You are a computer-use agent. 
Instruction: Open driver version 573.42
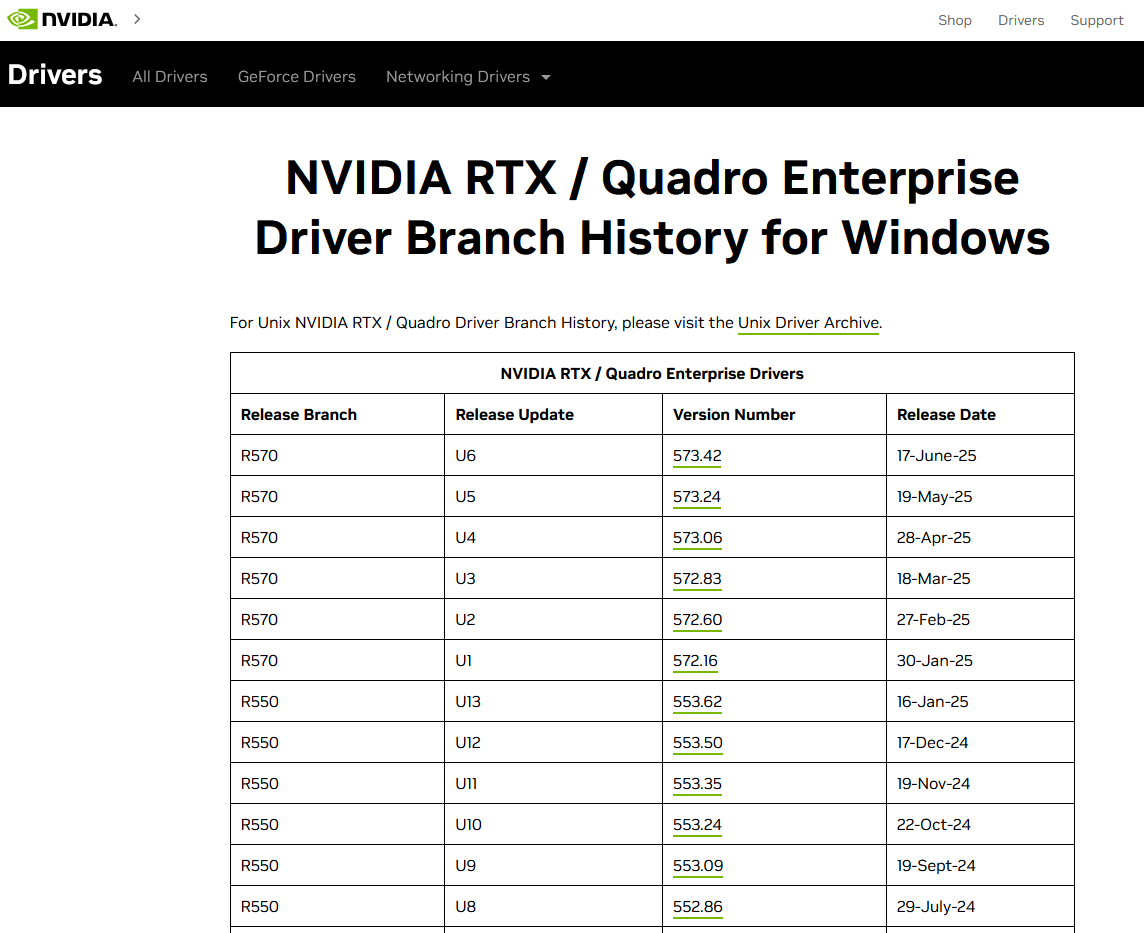click(x=697, y=456)
